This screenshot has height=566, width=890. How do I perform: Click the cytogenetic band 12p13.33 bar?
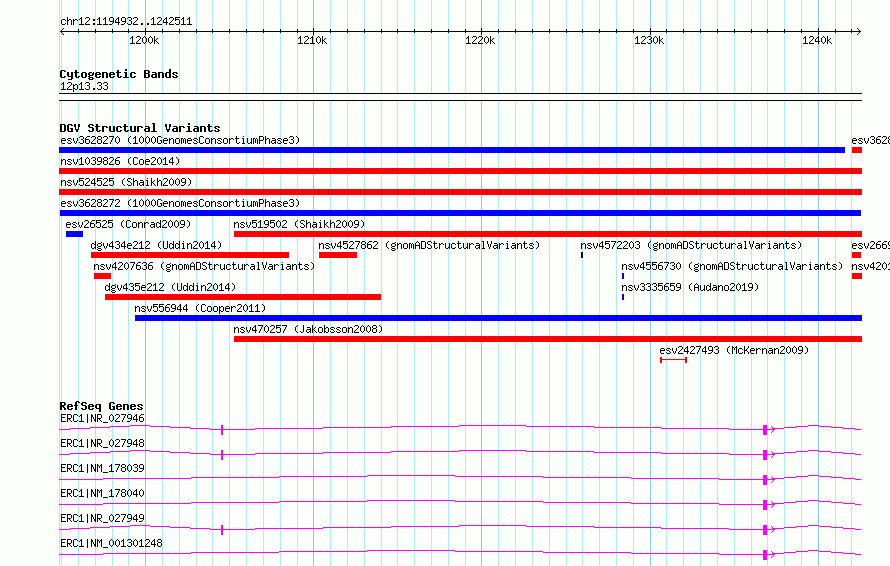tap(460, 97)
